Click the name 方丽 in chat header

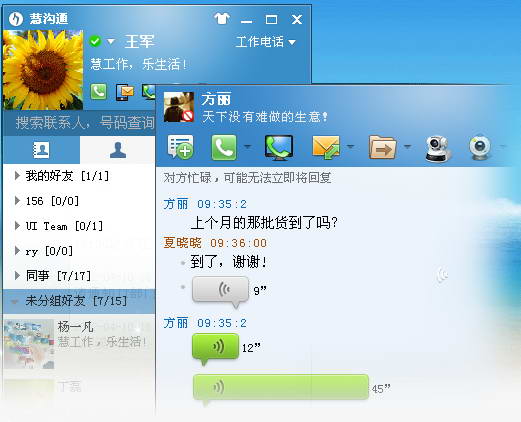point(216,99)
